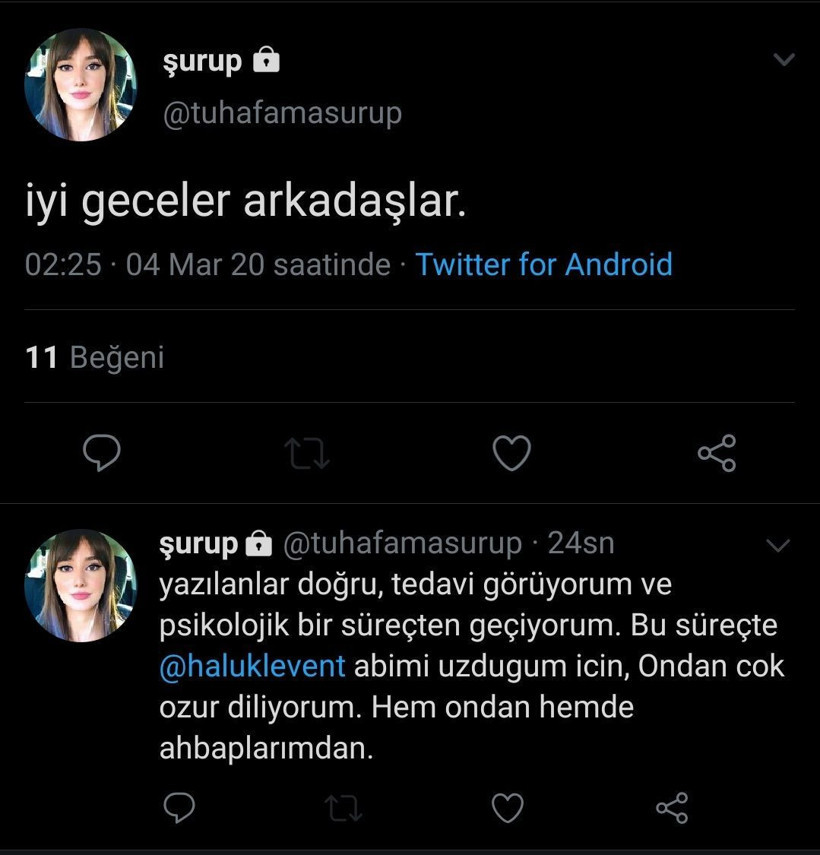Reply to the reply tweet
The width and height of the screenshot is (820, 855).
pos(179,809)
